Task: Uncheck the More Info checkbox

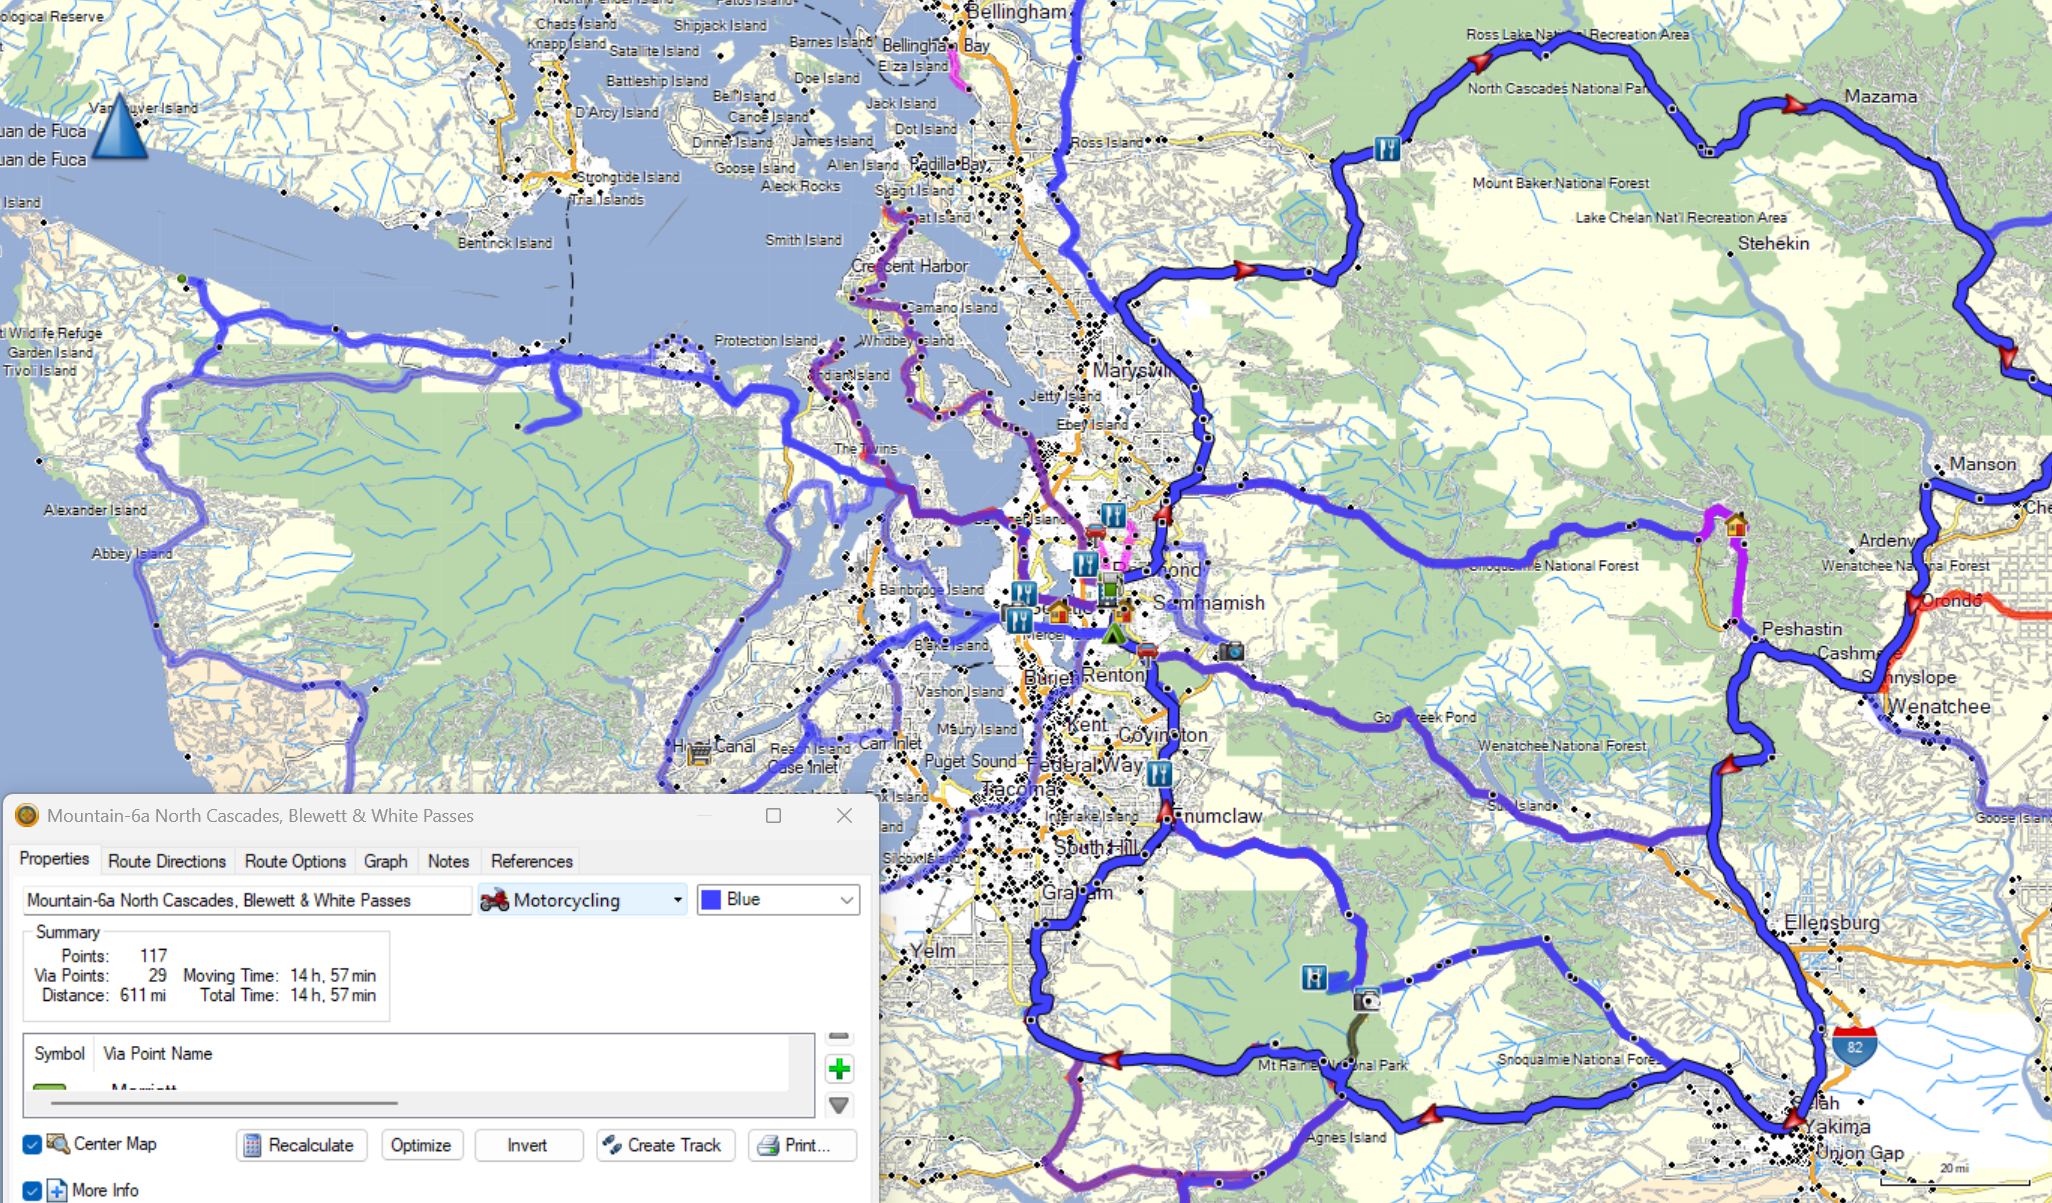Action: pyautogui.click(x=32, y=1190)
